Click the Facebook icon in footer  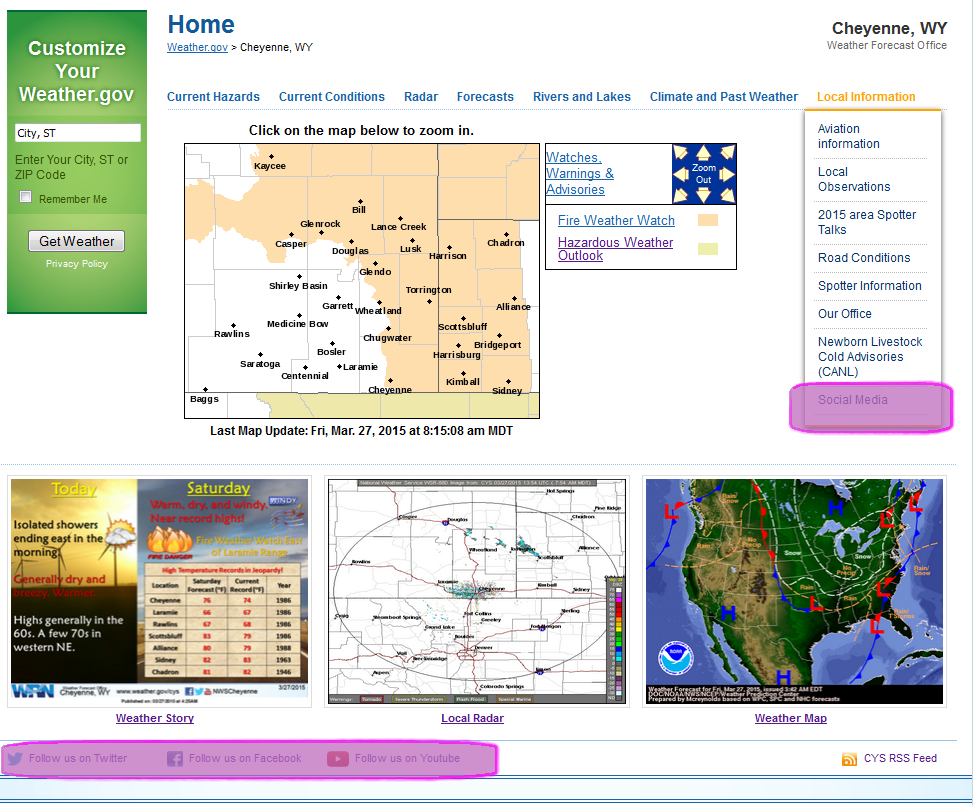pyautogui.click(x=174, y=758)
